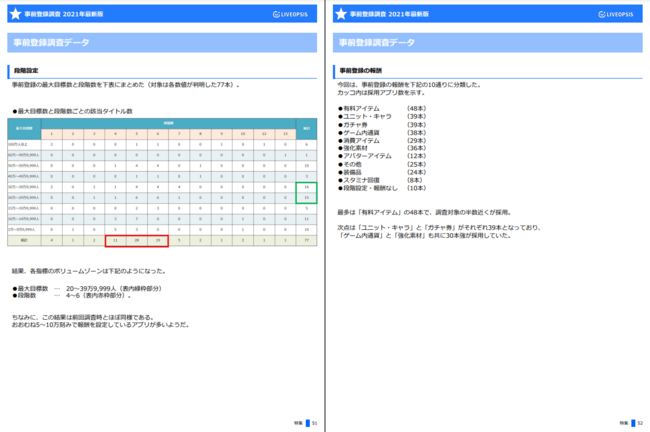Click the total cell 11 in the red box
650x432 pixels.
point(116,240)
